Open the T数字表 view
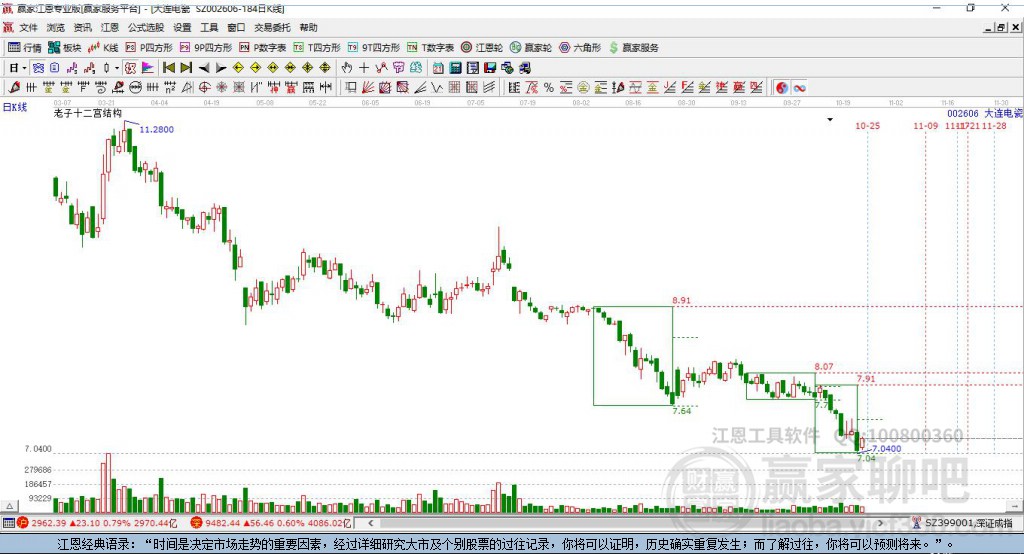Viewport: 1024px width, 554px height. pos(430,48)
